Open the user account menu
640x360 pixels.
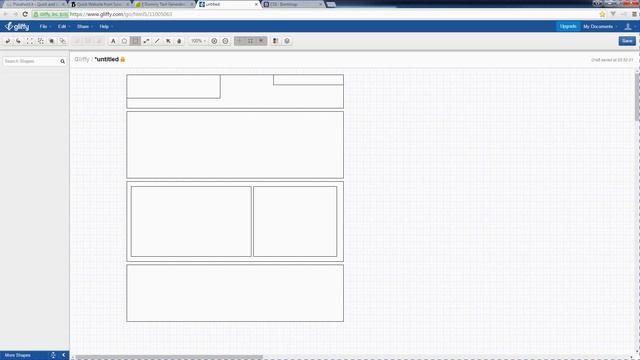coord(629,27)
